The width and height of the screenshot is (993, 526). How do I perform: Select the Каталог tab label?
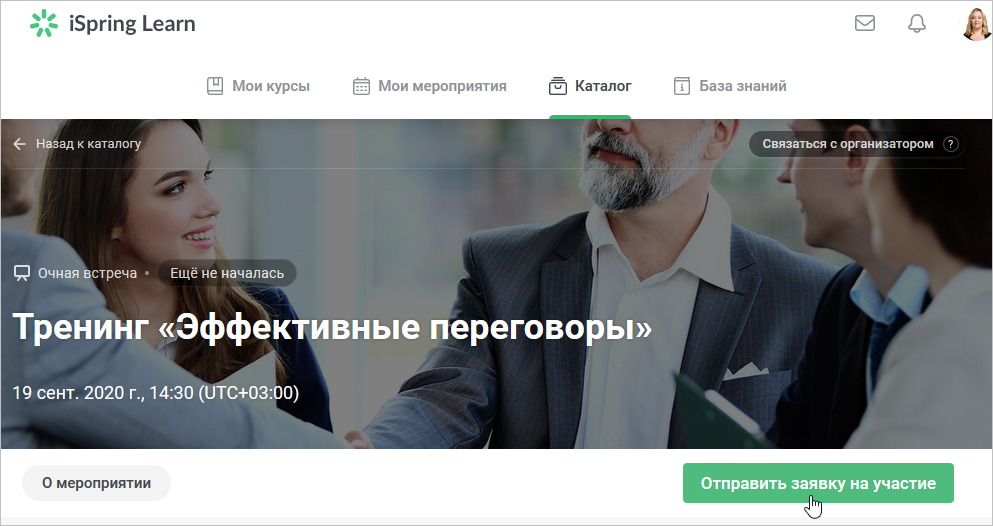[603, 85]
